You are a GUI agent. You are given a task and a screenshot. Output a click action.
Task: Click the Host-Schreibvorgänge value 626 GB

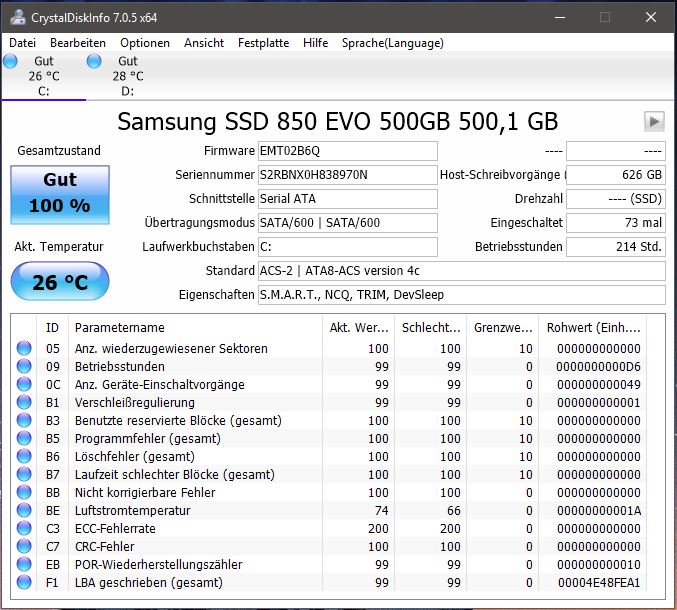point(616,175)
